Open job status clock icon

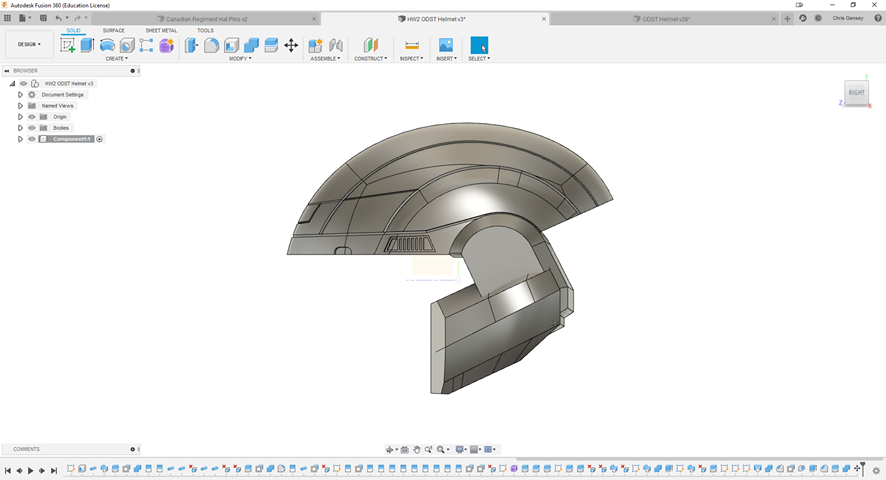(818, 18)
